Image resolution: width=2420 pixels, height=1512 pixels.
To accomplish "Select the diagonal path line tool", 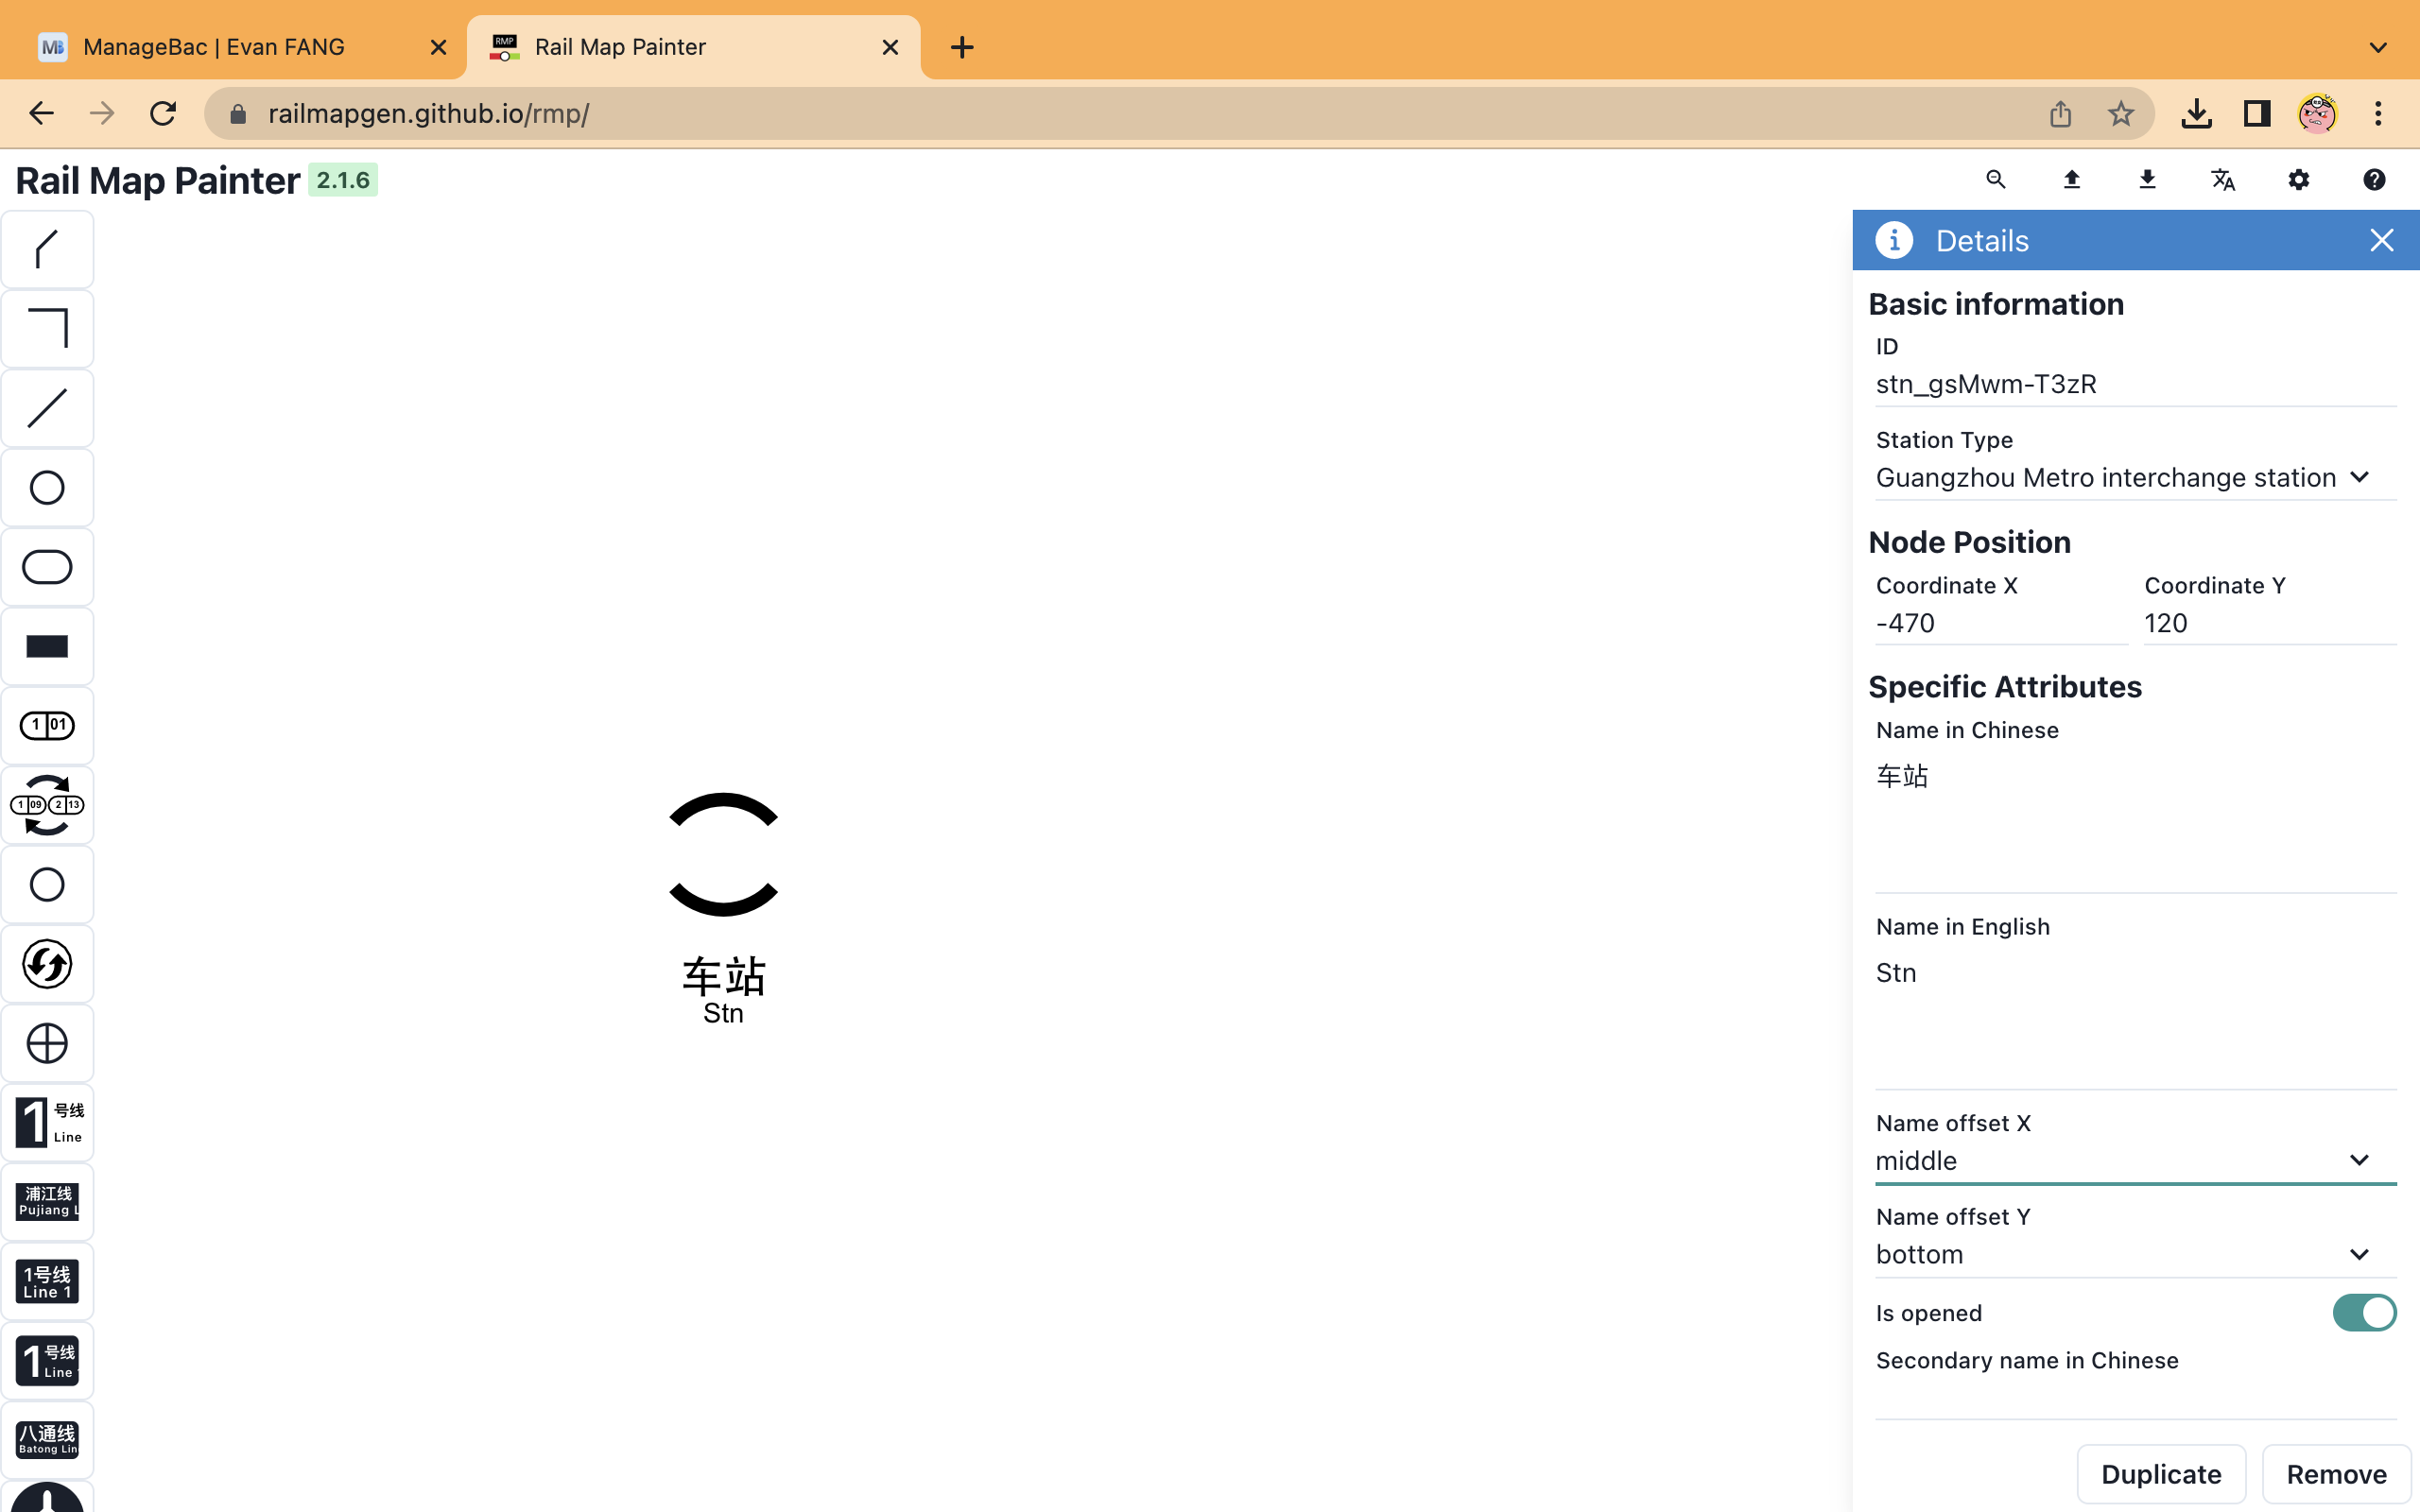I will tap(47, 250).
